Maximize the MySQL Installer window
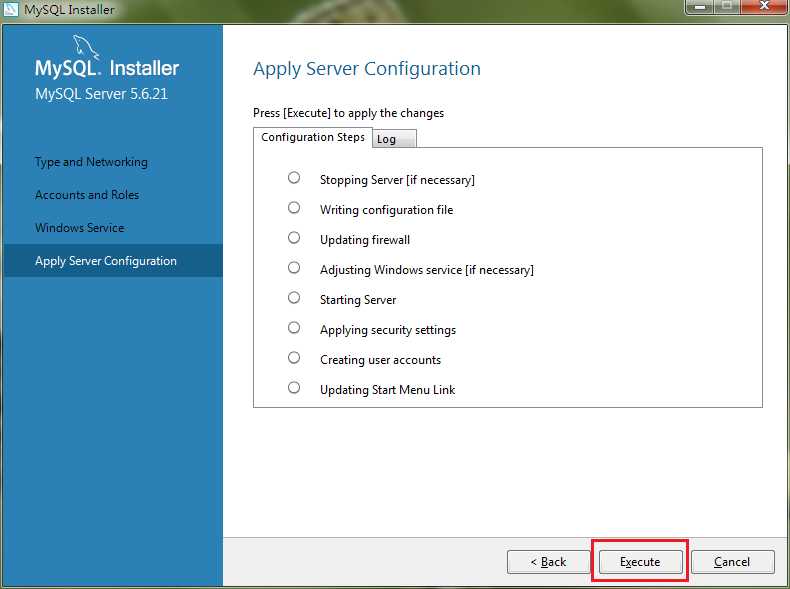Image resolution: width=790 pixels, height=589 pixels. click(x=727, y=7)
